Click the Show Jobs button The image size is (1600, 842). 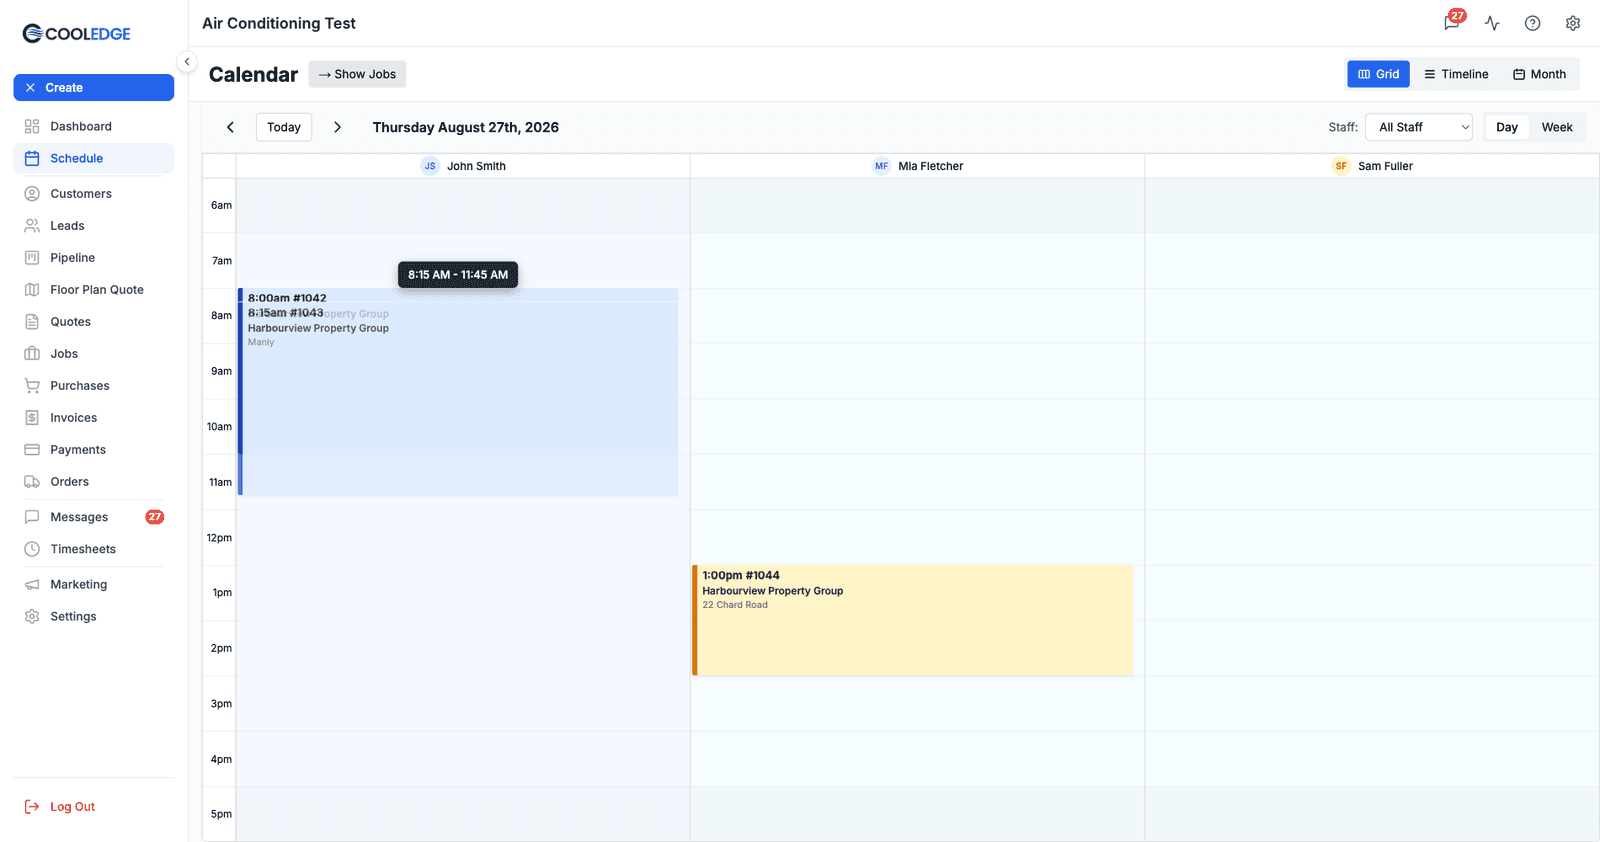coord(357,74)
